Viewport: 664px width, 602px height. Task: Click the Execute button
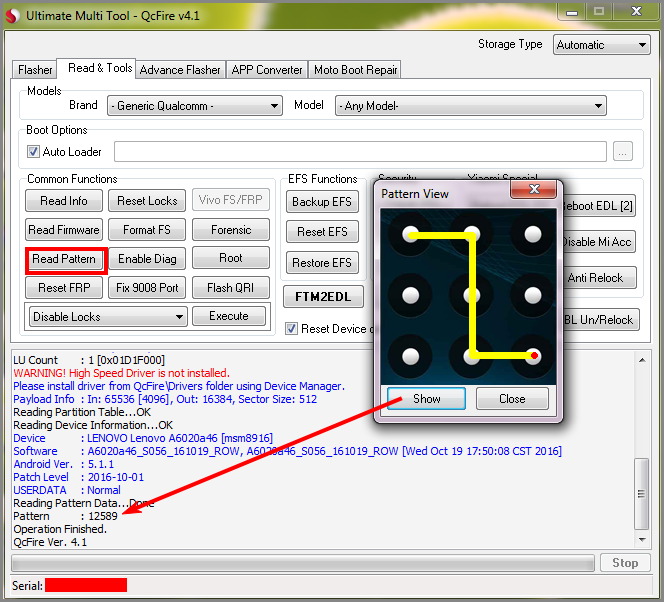229,316
